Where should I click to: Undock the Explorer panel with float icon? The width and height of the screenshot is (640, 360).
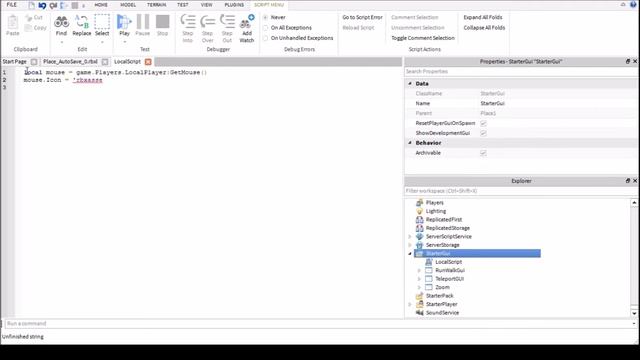click(628, 180)
